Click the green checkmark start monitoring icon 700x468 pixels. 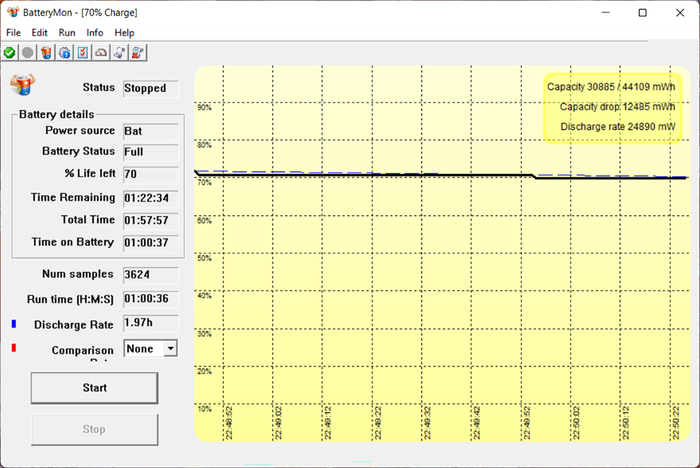pos(9,53)
